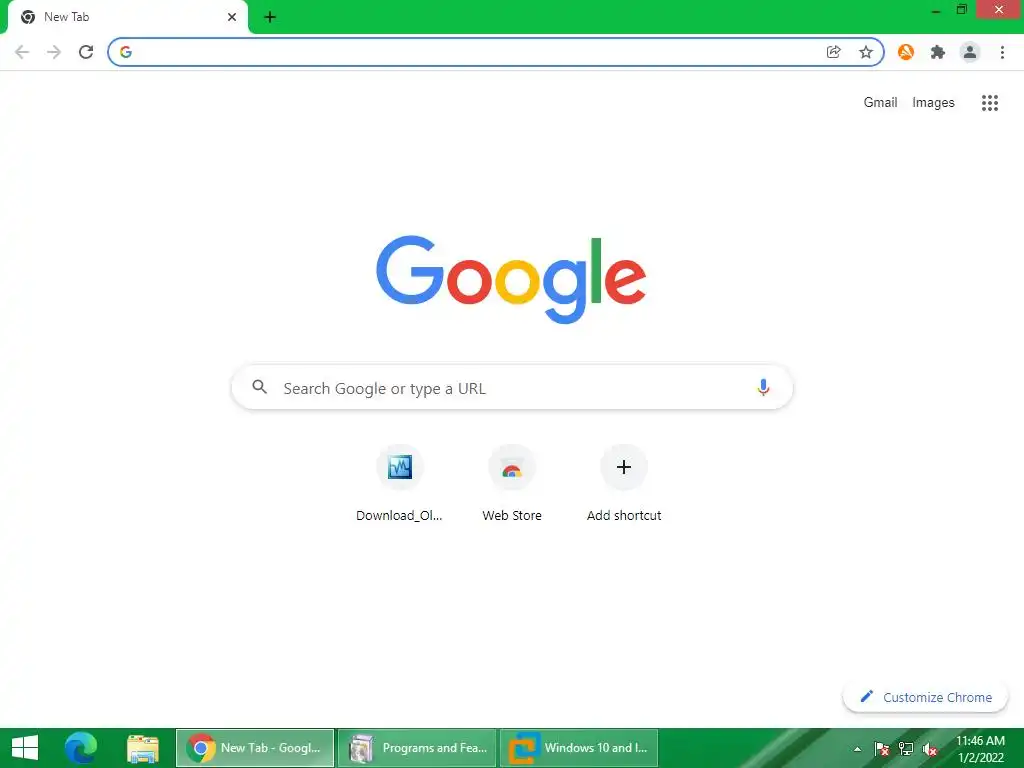The width and height of the screenshot is (1024, 768).
Task: Open the orange Avast extension icon
Action: coord(906,52)
